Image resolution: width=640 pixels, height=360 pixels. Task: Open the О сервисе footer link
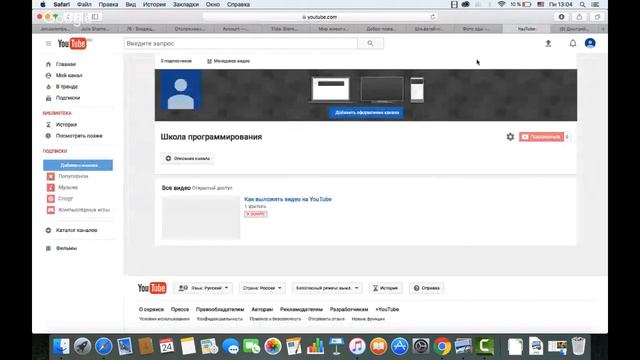(151, 309)
